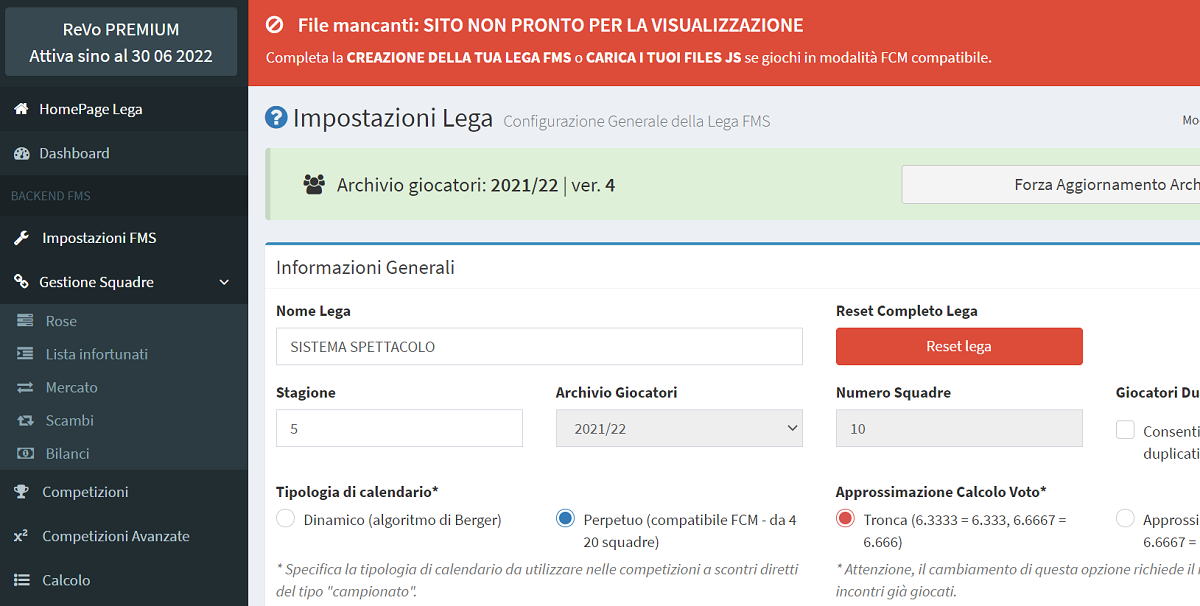Click the Nome Lega text field

(x=539, y=347)
